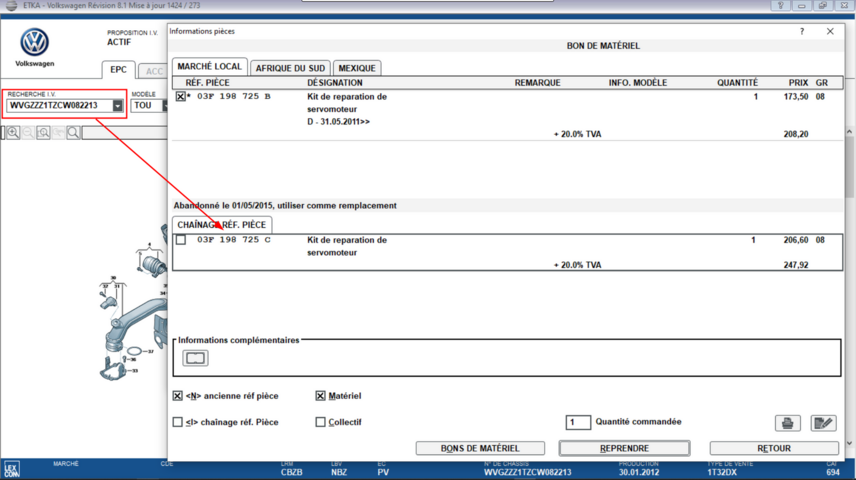Click the Remarque column header
Screen dimensions: 856x480
(x=537, y=82)
